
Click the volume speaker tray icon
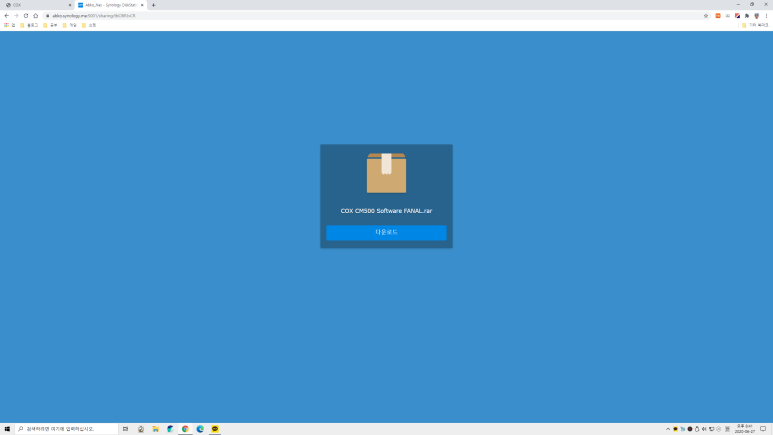point(704,429)
